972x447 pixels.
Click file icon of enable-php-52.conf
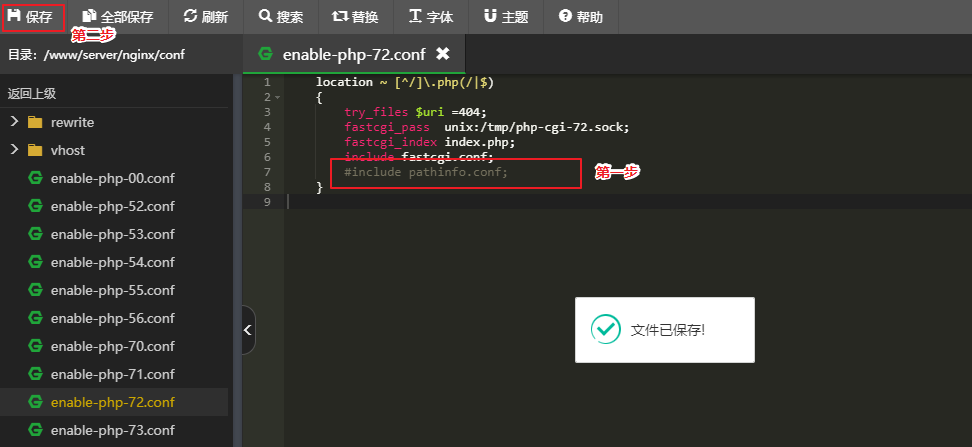tap(35, 206)
